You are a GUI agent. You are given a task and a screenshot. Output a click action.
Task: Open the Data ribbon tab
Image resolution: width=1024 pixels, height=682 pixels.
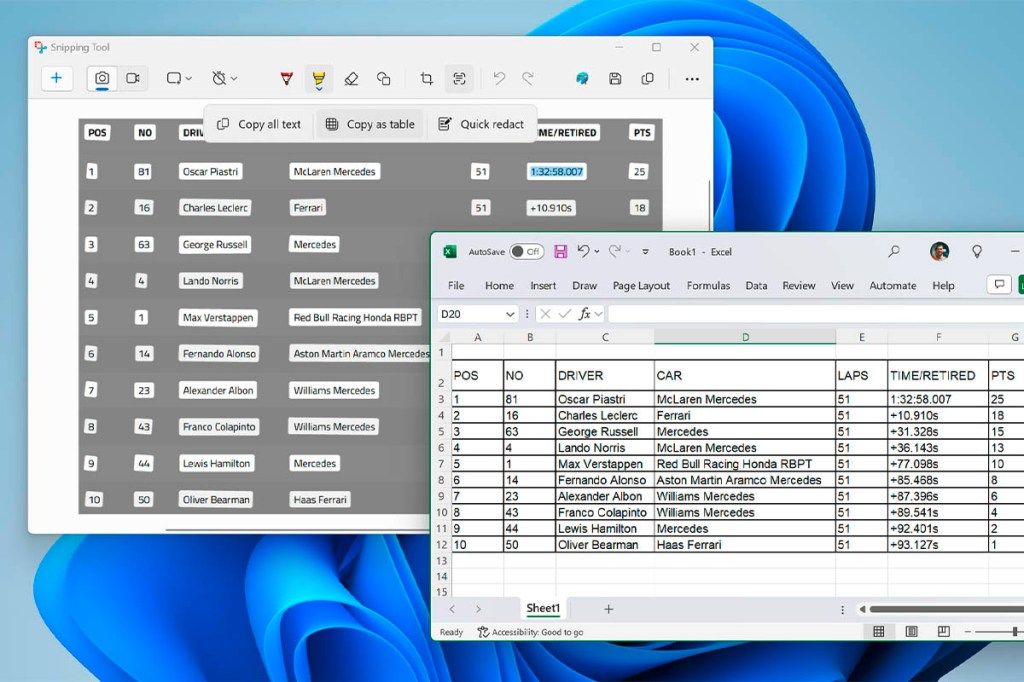tap(756, 285)
